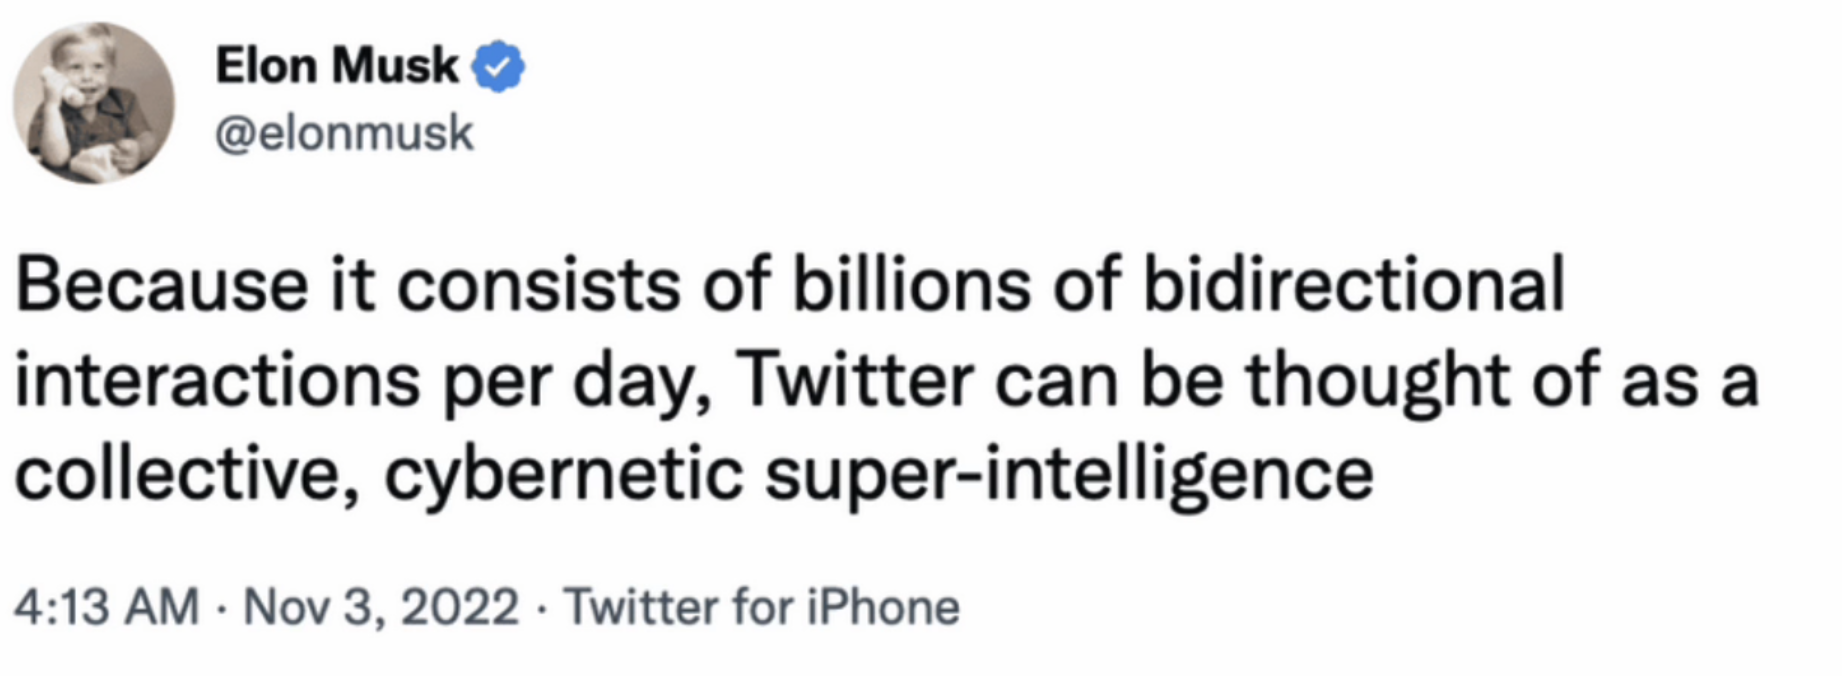Click the word "bidirectional" in the tweet
1842x676 pixels.
1353,285
